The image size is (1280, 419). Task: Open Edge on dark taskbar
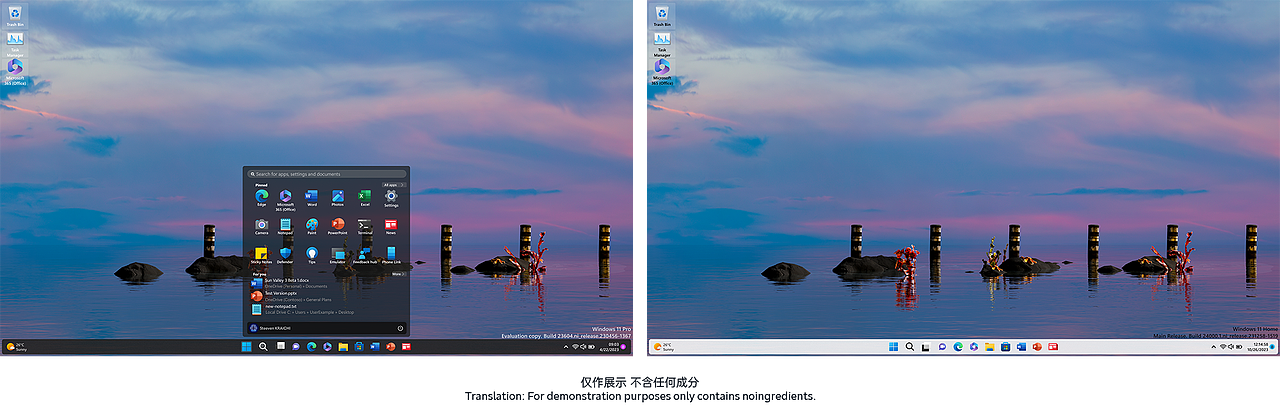click(312, 347)
